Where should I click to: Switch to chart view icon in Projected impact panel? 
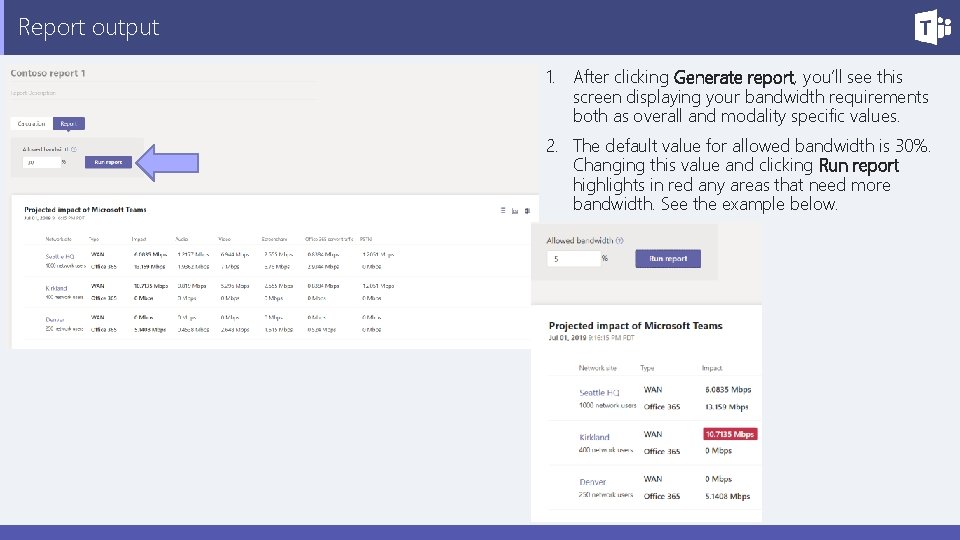[515, 211]
